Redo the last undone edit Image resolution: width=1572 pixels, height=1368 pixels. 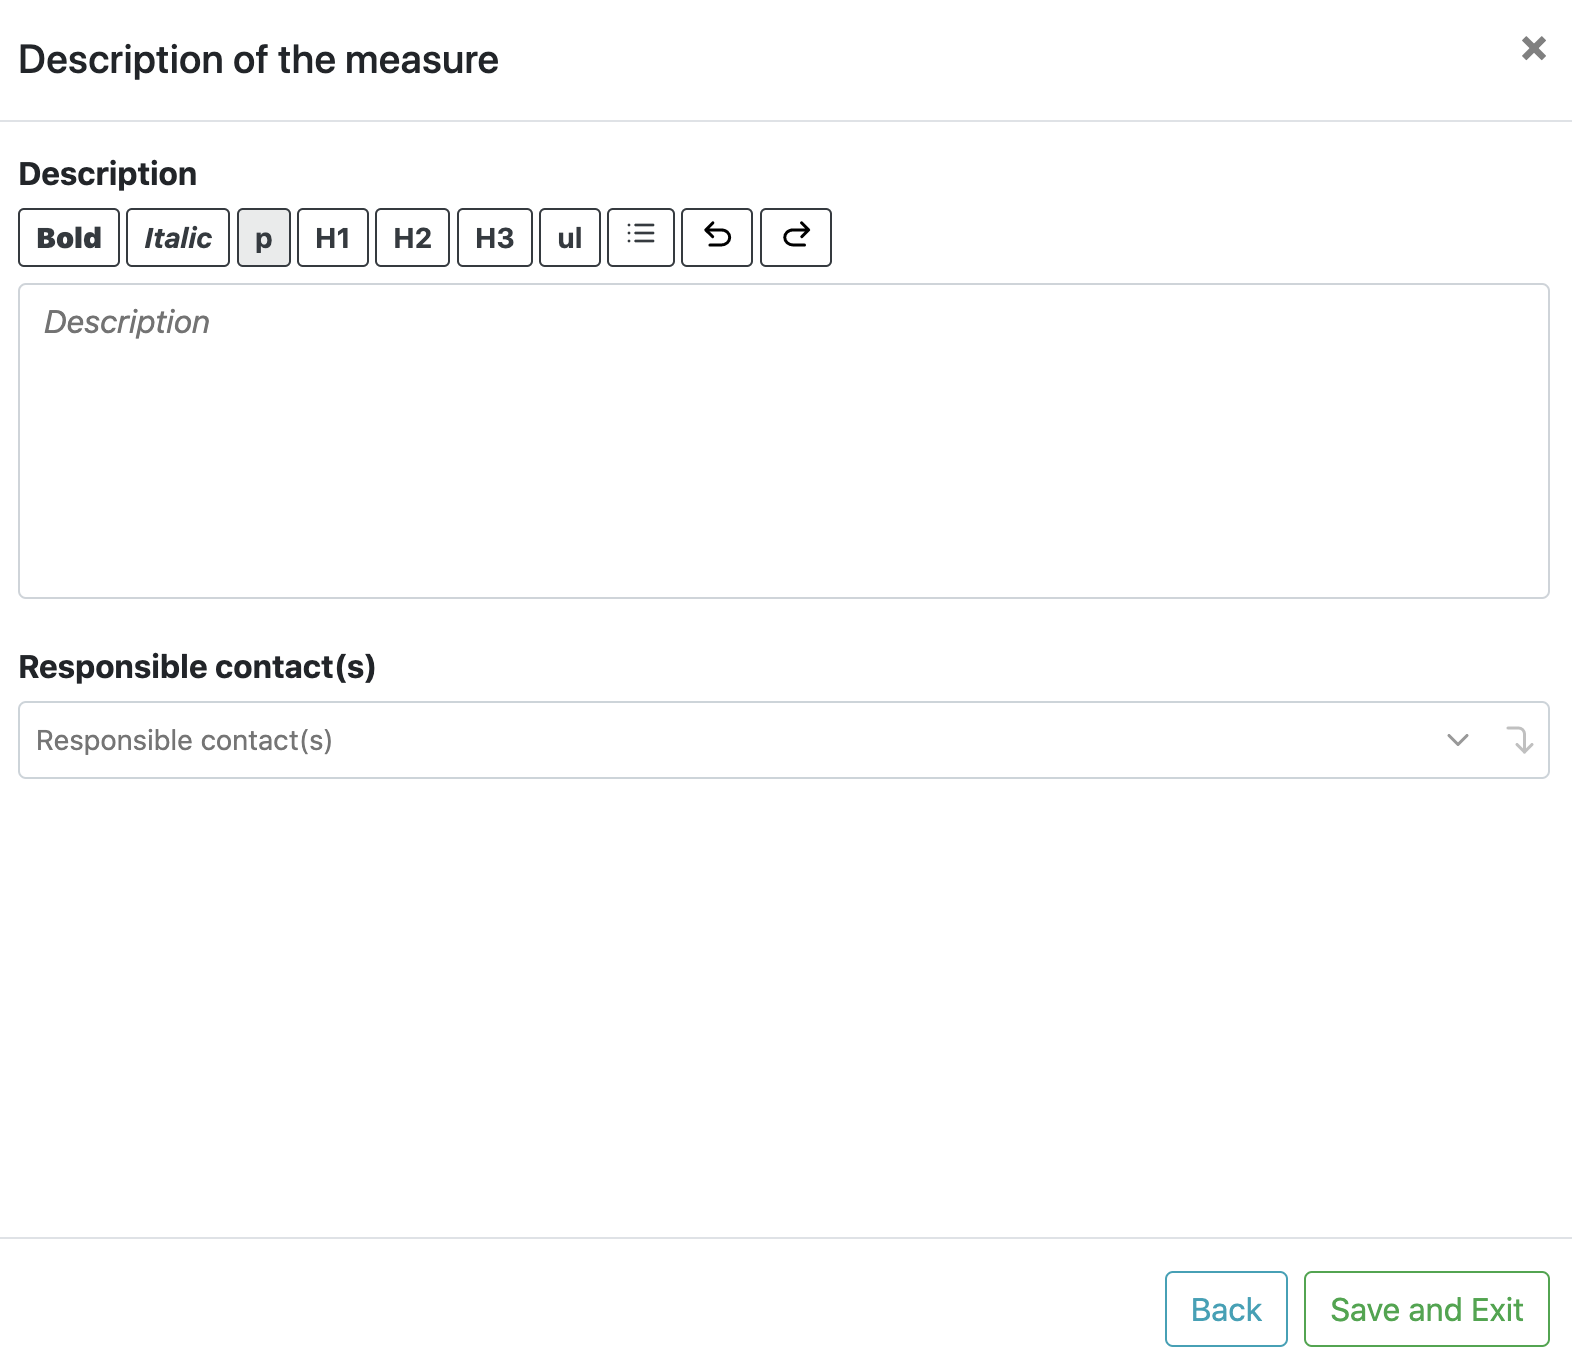point(796,238)
